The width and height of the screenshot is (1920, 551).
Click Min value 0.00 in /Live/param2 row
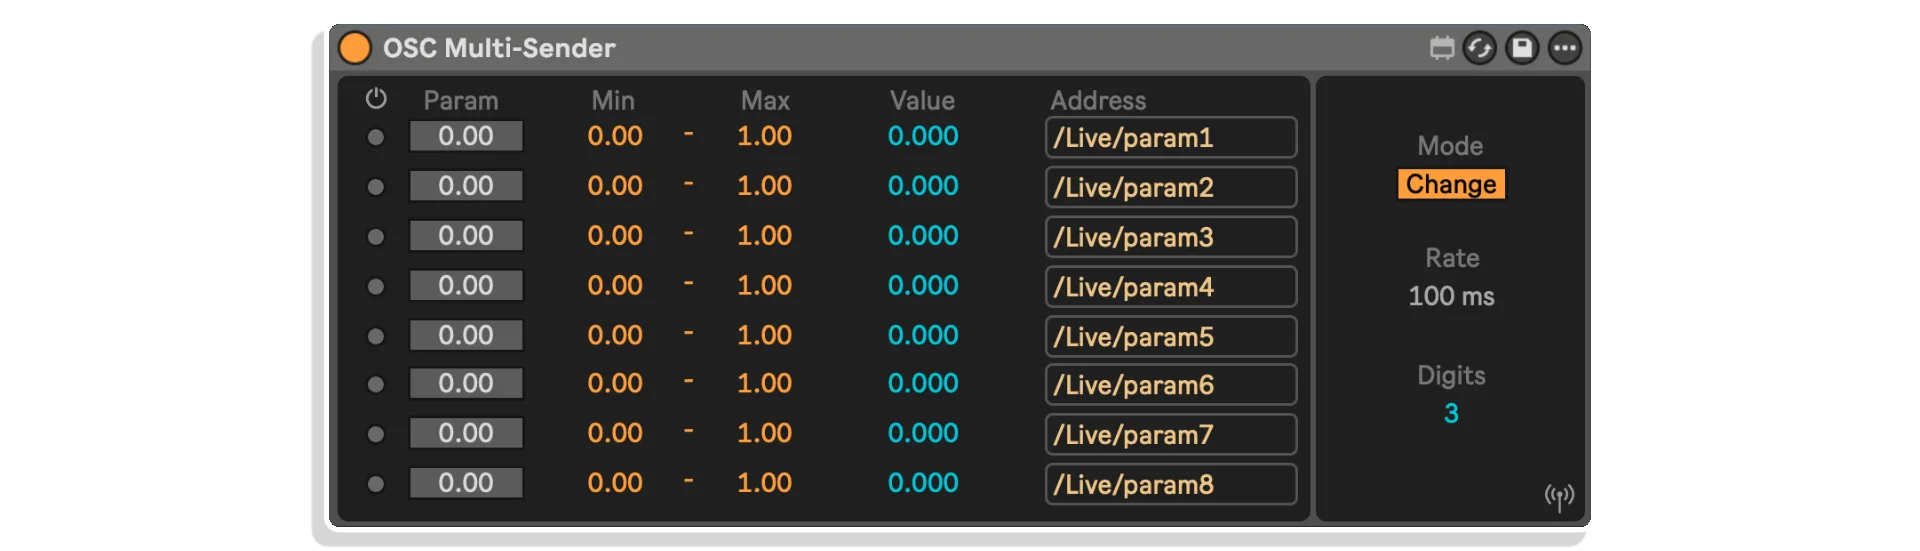pyautogui.click(x=615, y=186)
